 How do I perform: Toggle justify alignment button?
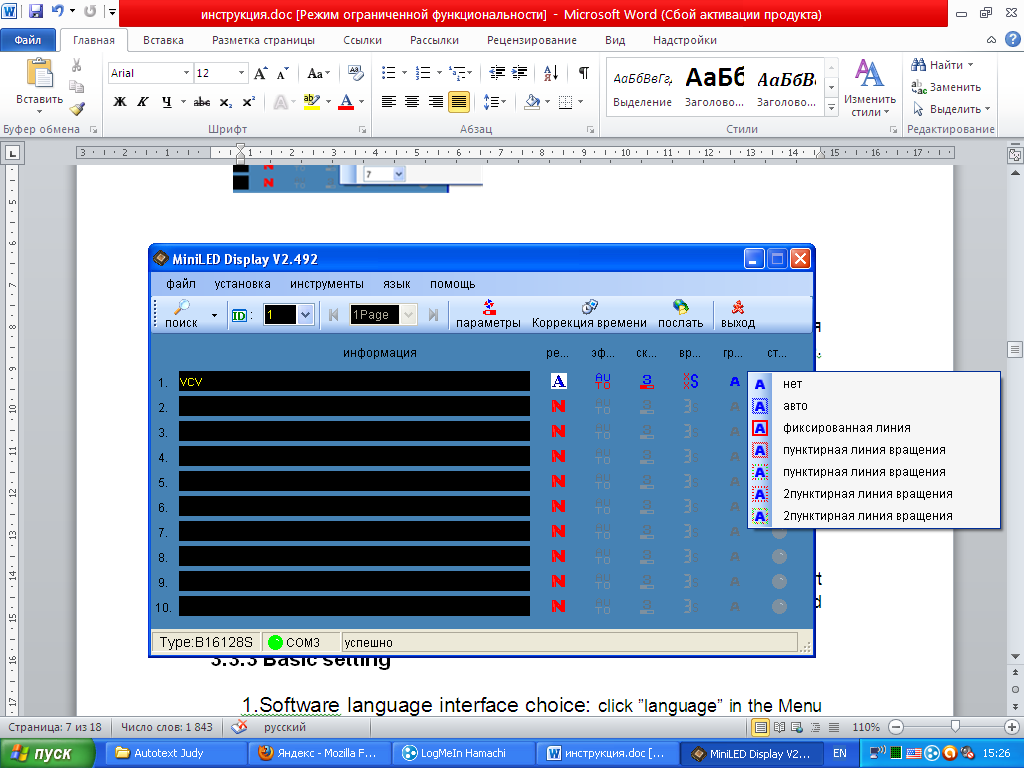(458, 102)
